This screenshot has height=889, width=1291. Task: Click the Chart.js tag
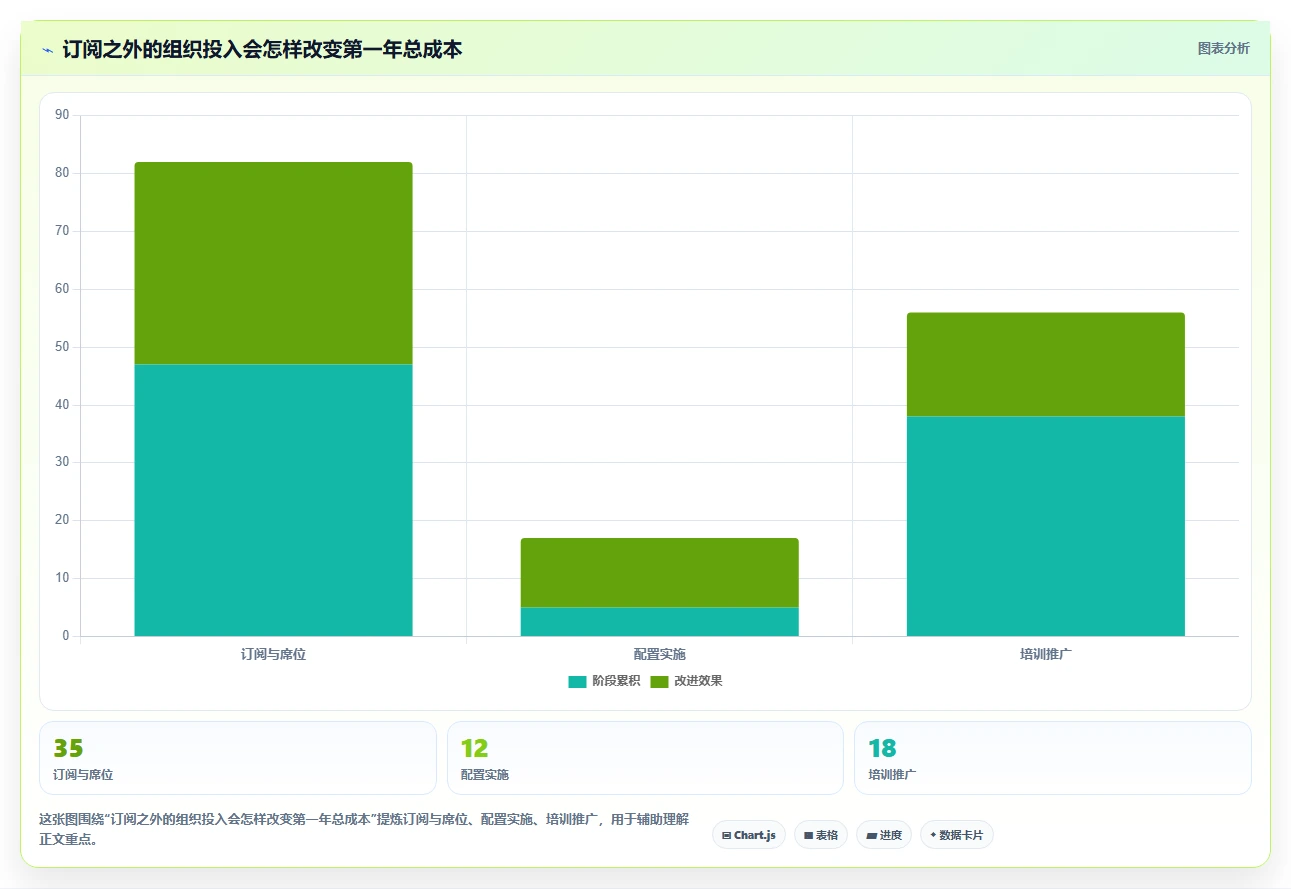point(748,835)
